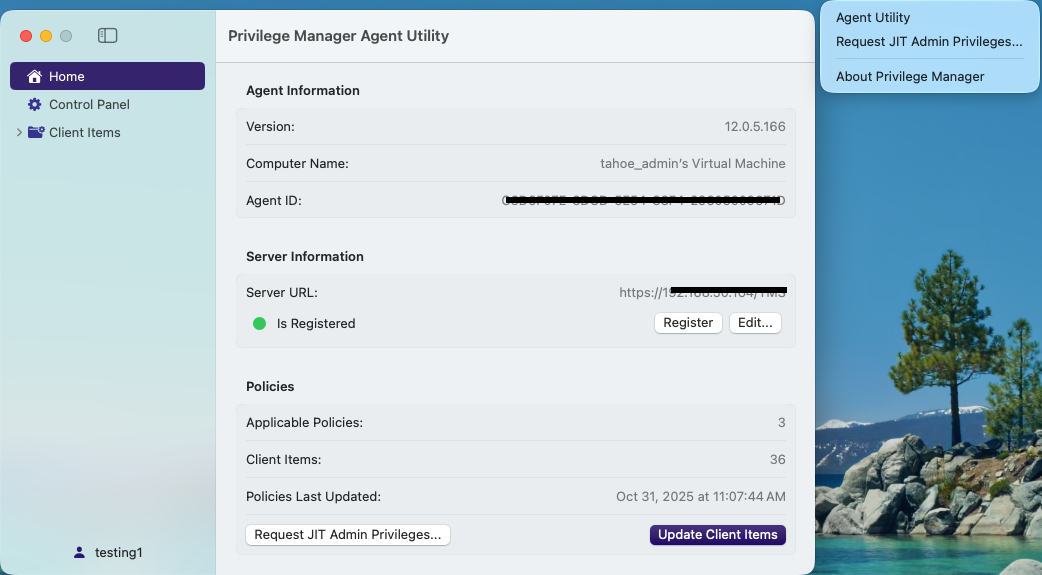The height and width of the screenshot is (575, 1042).
Task: Click the Home house icon
Action: (x=35, y=77)
